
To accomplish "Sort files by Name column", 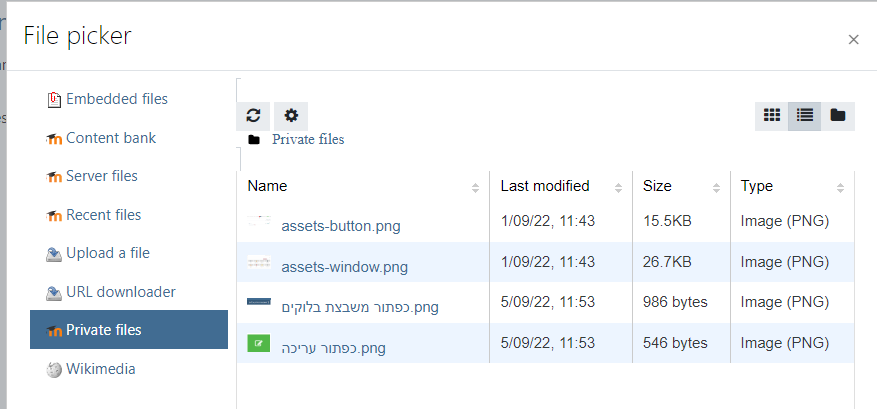I will 267,186.
